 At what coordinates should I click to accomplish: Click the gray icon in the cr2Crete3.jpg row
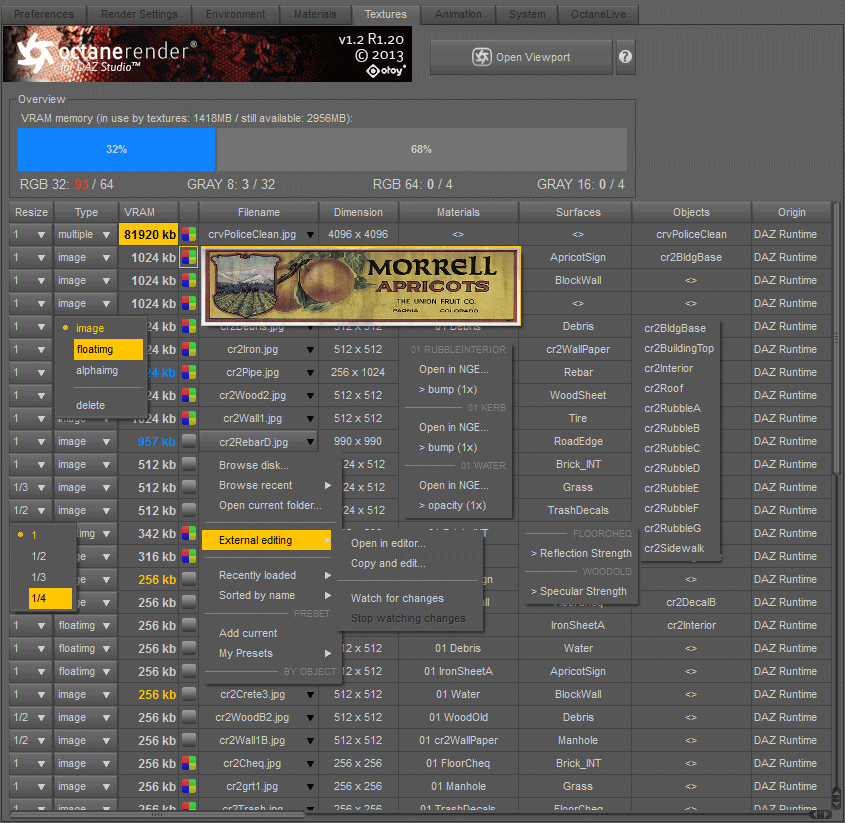point(189,694)
